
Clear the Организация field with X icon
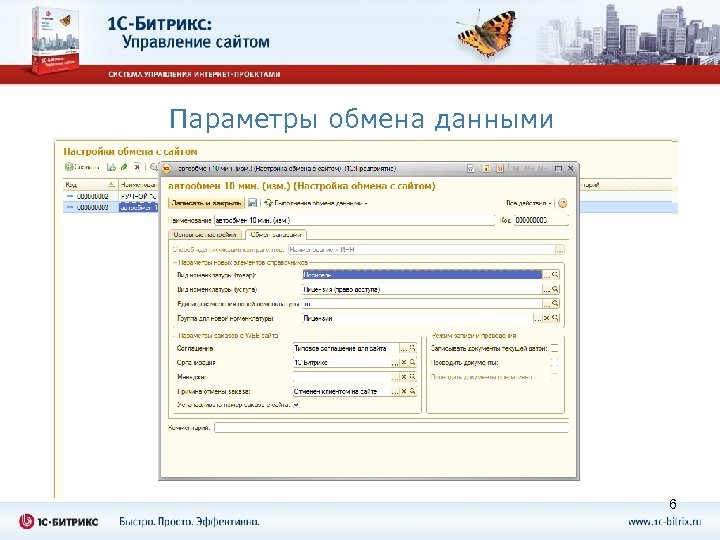[404, 362]
